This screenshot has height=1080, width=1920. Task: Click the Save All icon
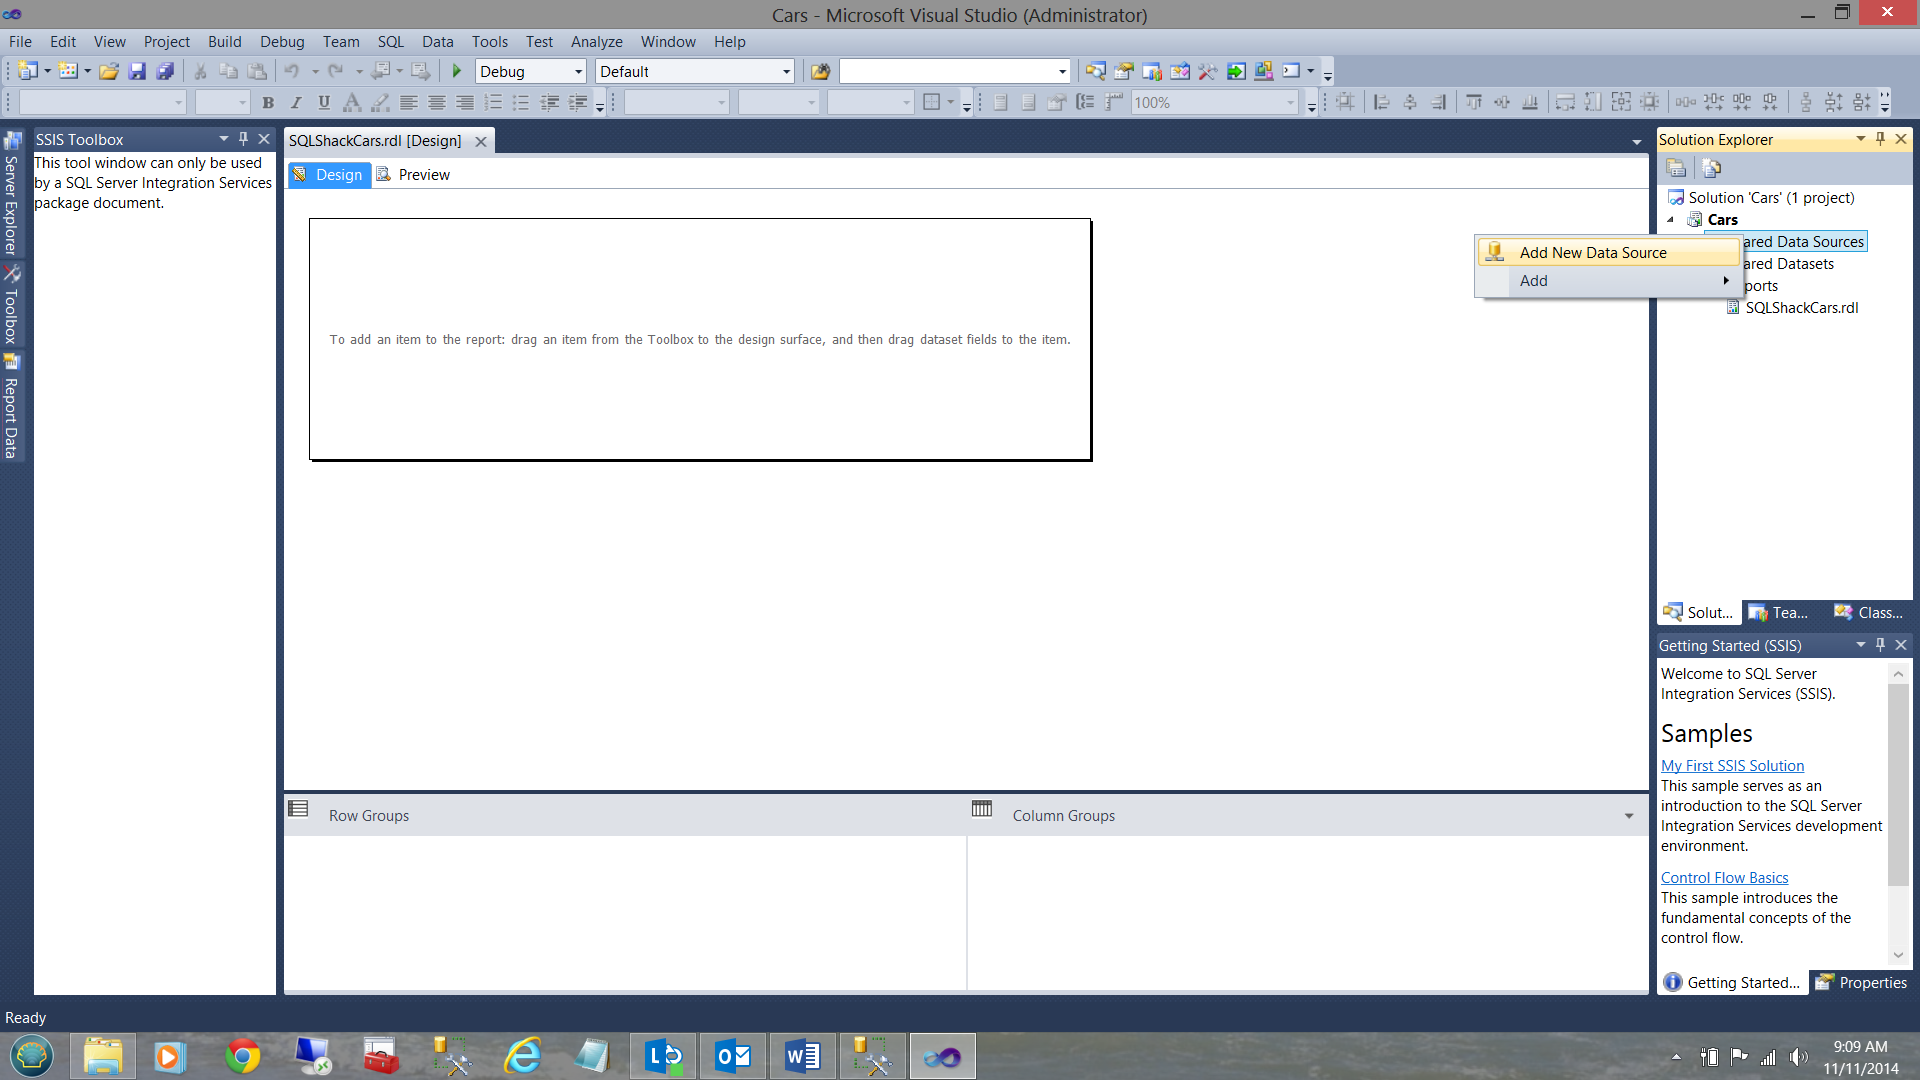pos(165,71)
